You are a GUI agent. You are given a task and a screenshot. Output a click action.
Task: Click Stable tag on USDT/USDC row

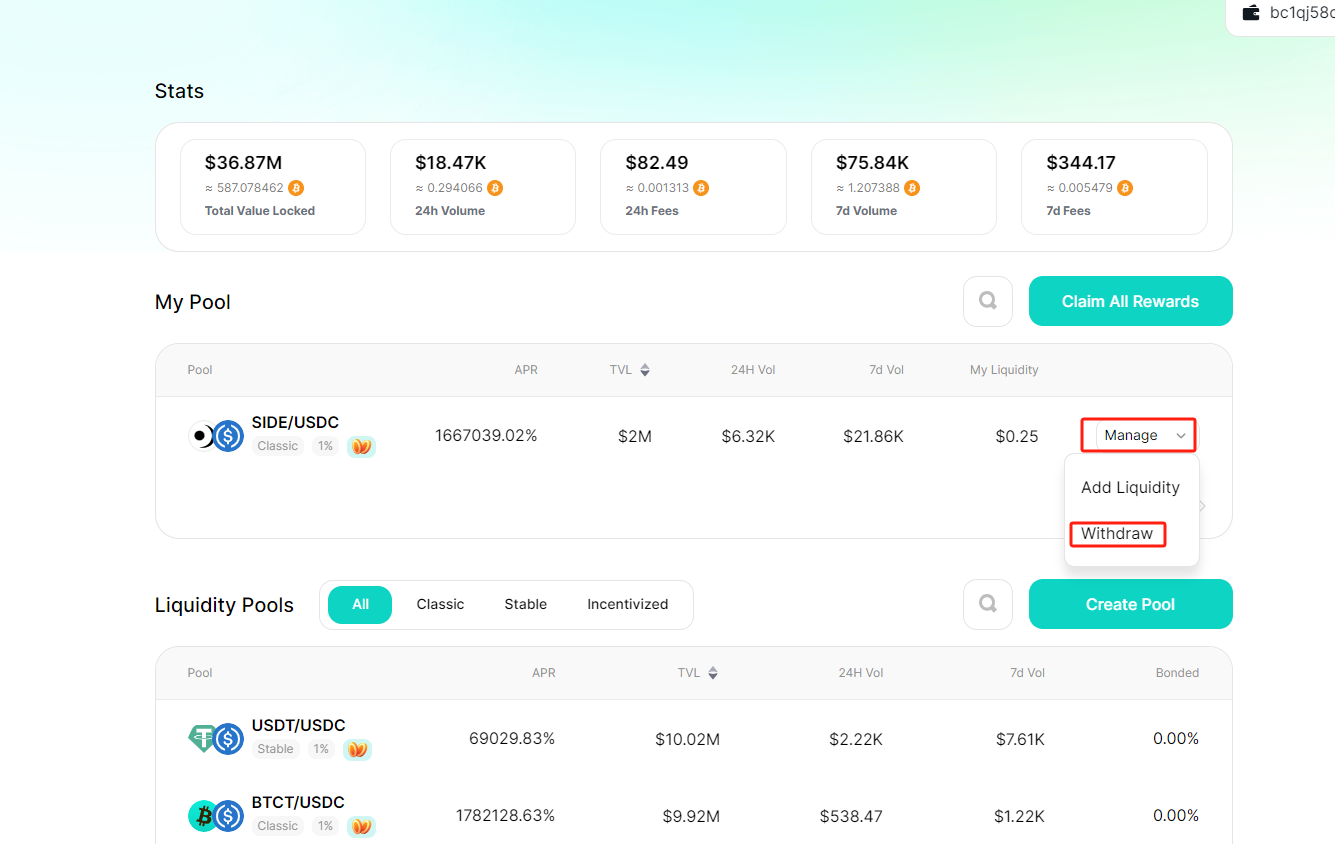click(276, 749)
